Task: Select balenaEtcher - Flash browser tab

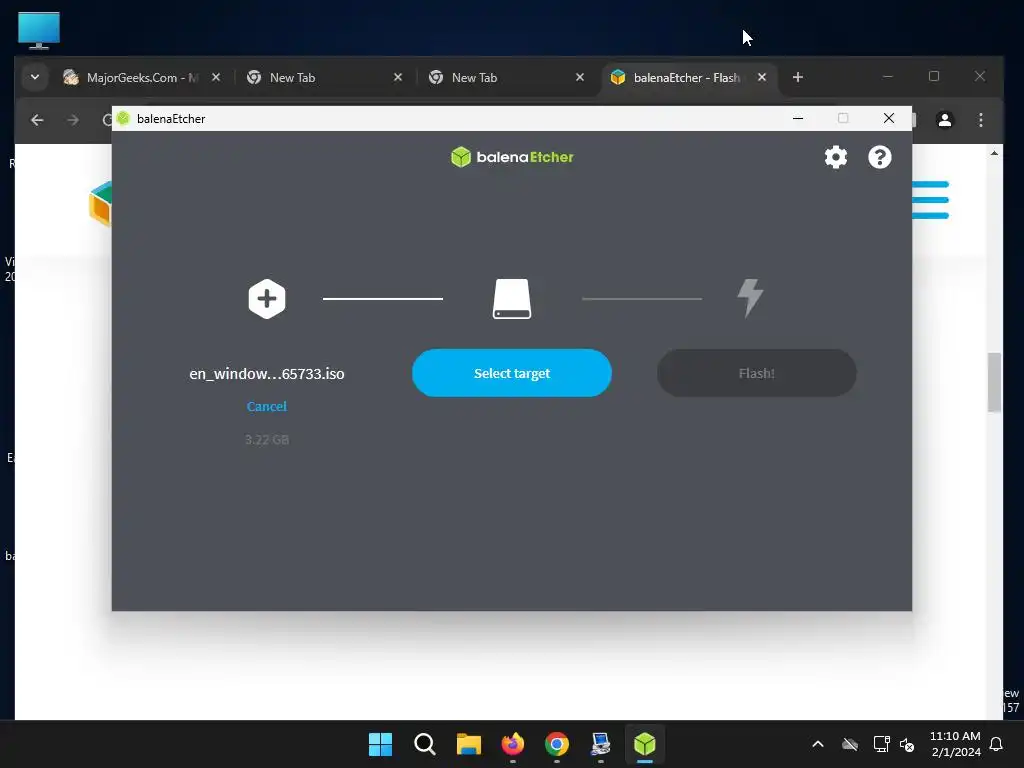Action: pos(688,78)
